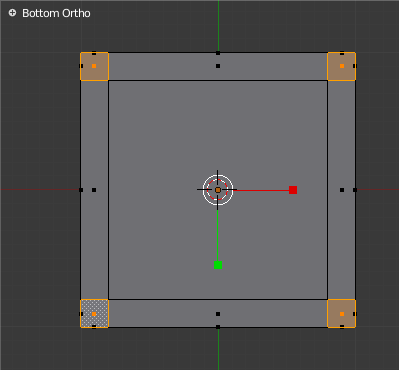Grab the red X-axis manipulator handle
Image resolution: width=399 pixels, height=370 pixels.
pyautogui.click(x=293, y=190)
